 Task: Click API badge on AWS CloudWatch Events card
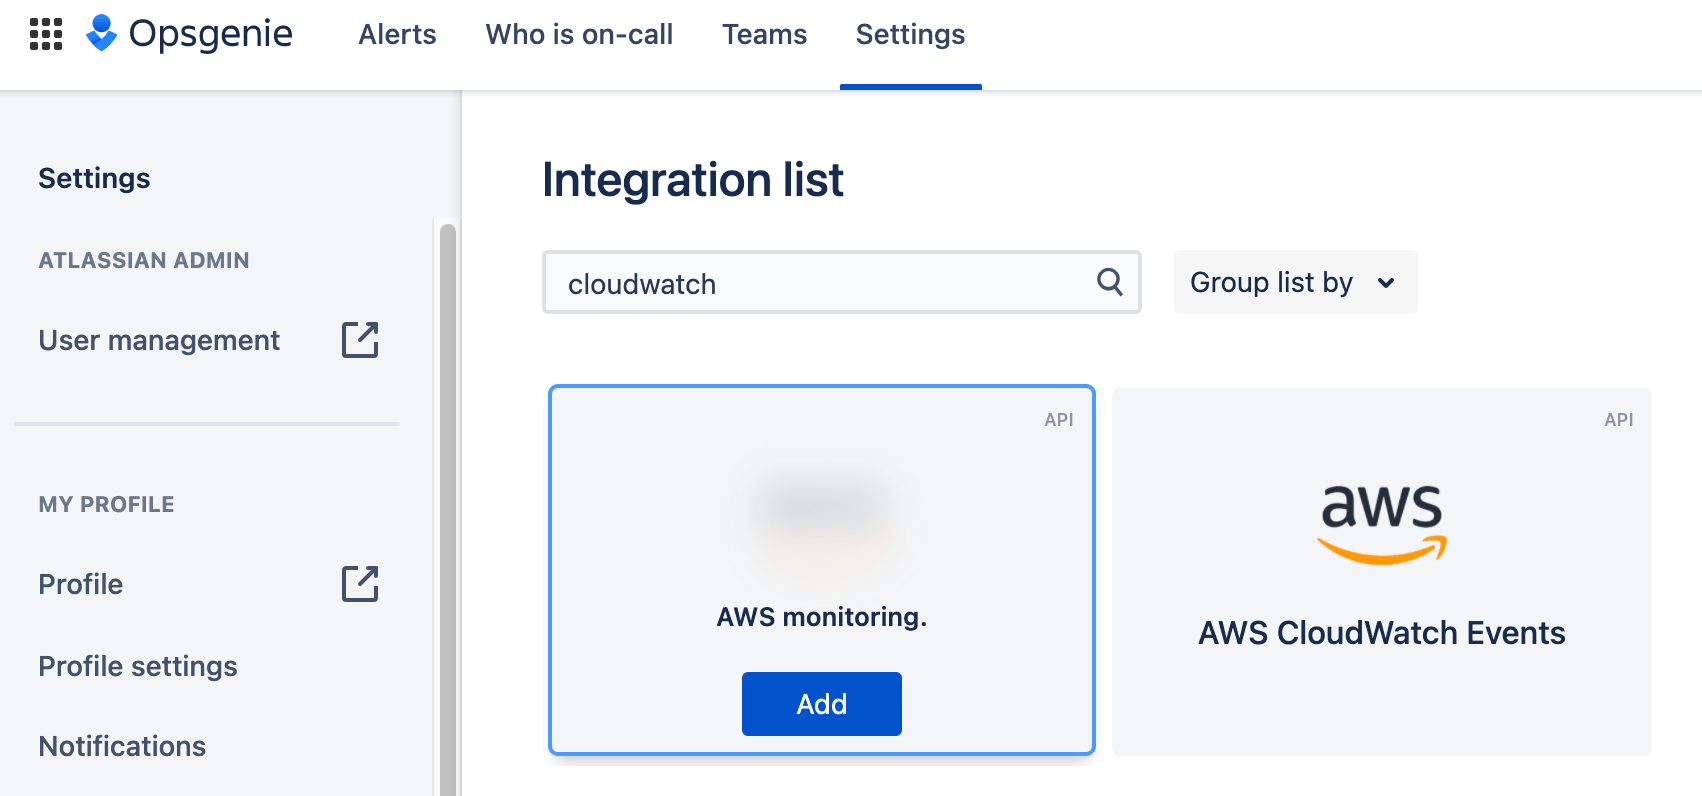coord(1618,420)
